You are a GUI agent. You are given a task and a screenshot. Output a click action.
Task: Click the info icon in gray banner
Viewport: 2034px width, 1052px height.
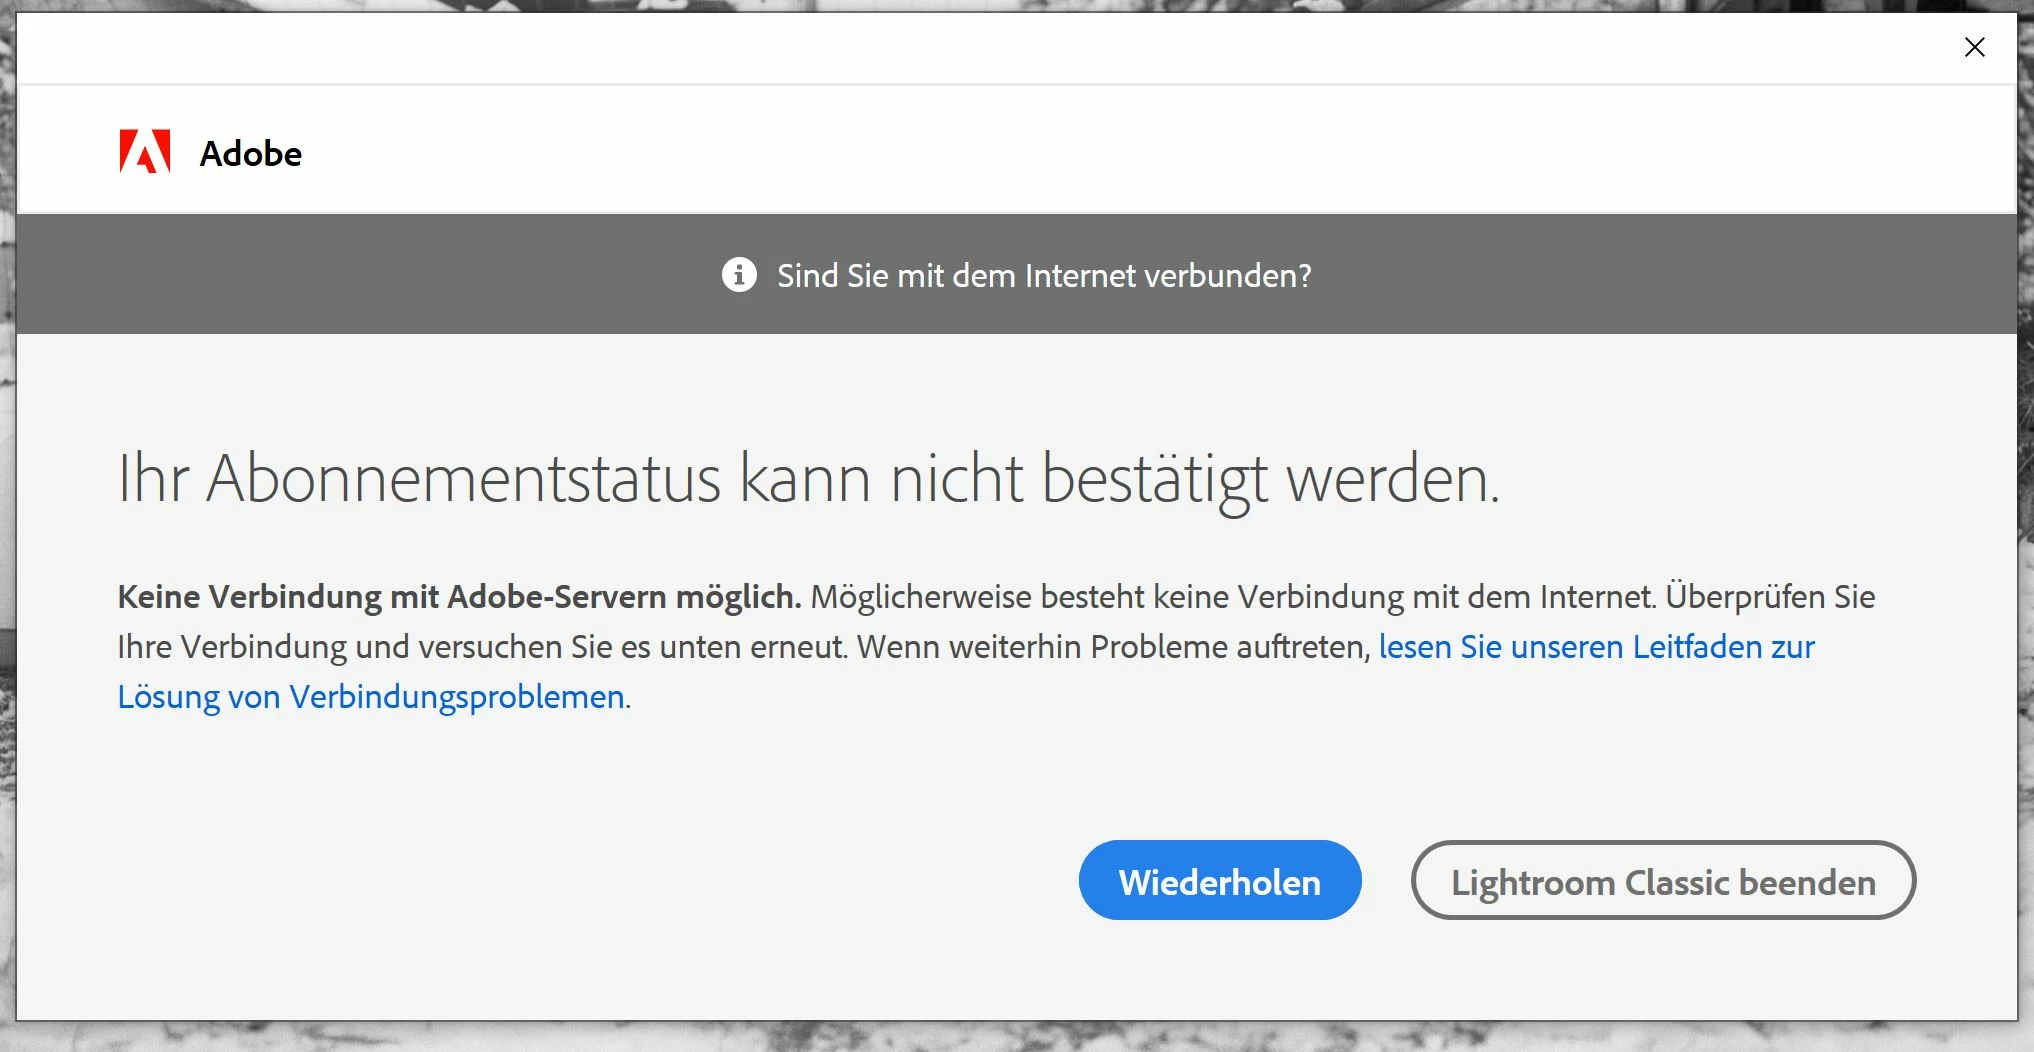(739, 274)
